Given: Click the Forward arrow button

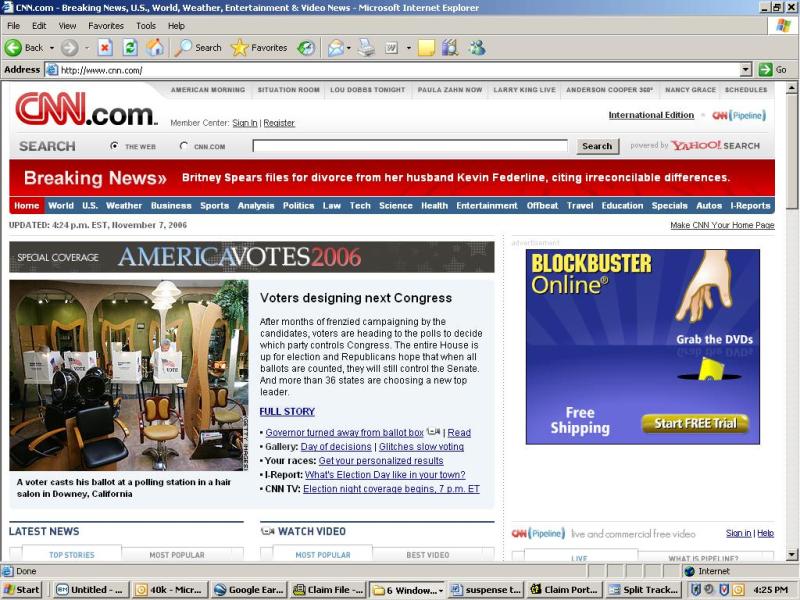Looking at the screenshot, I should point(69,48).
